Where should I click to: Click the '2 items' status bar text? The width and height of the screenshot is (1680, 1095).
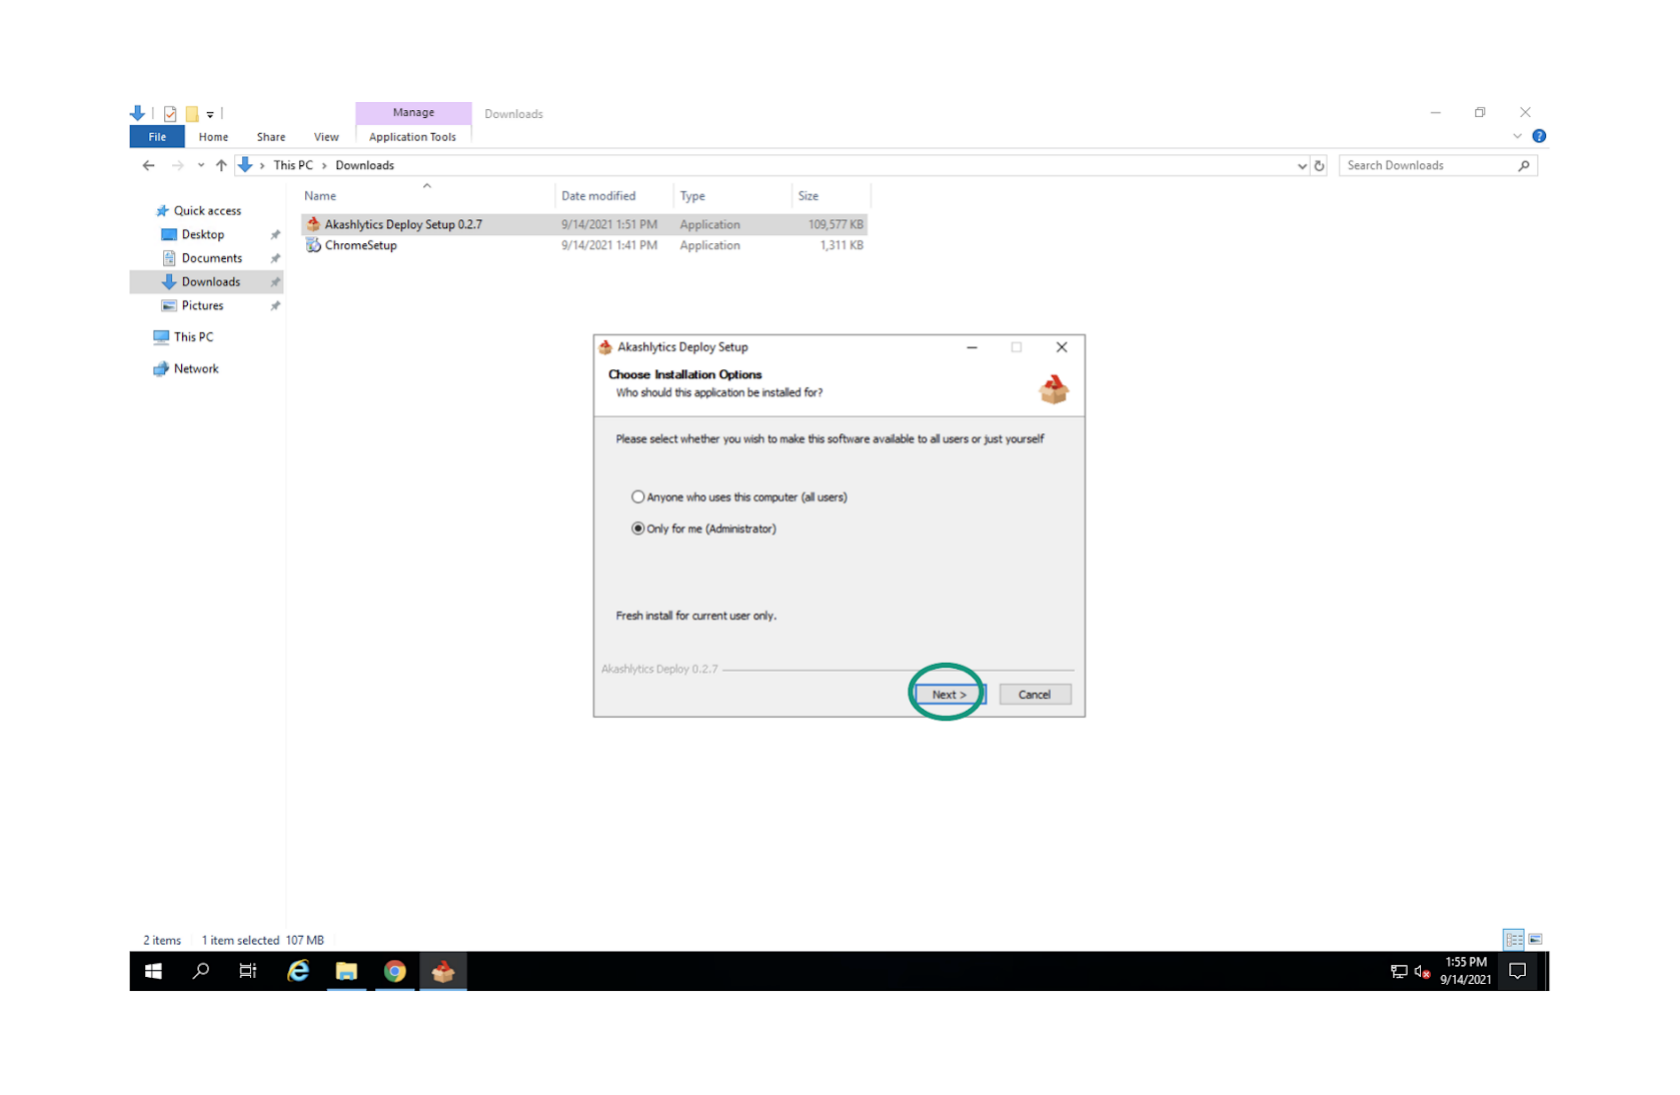tap(162, 941)
